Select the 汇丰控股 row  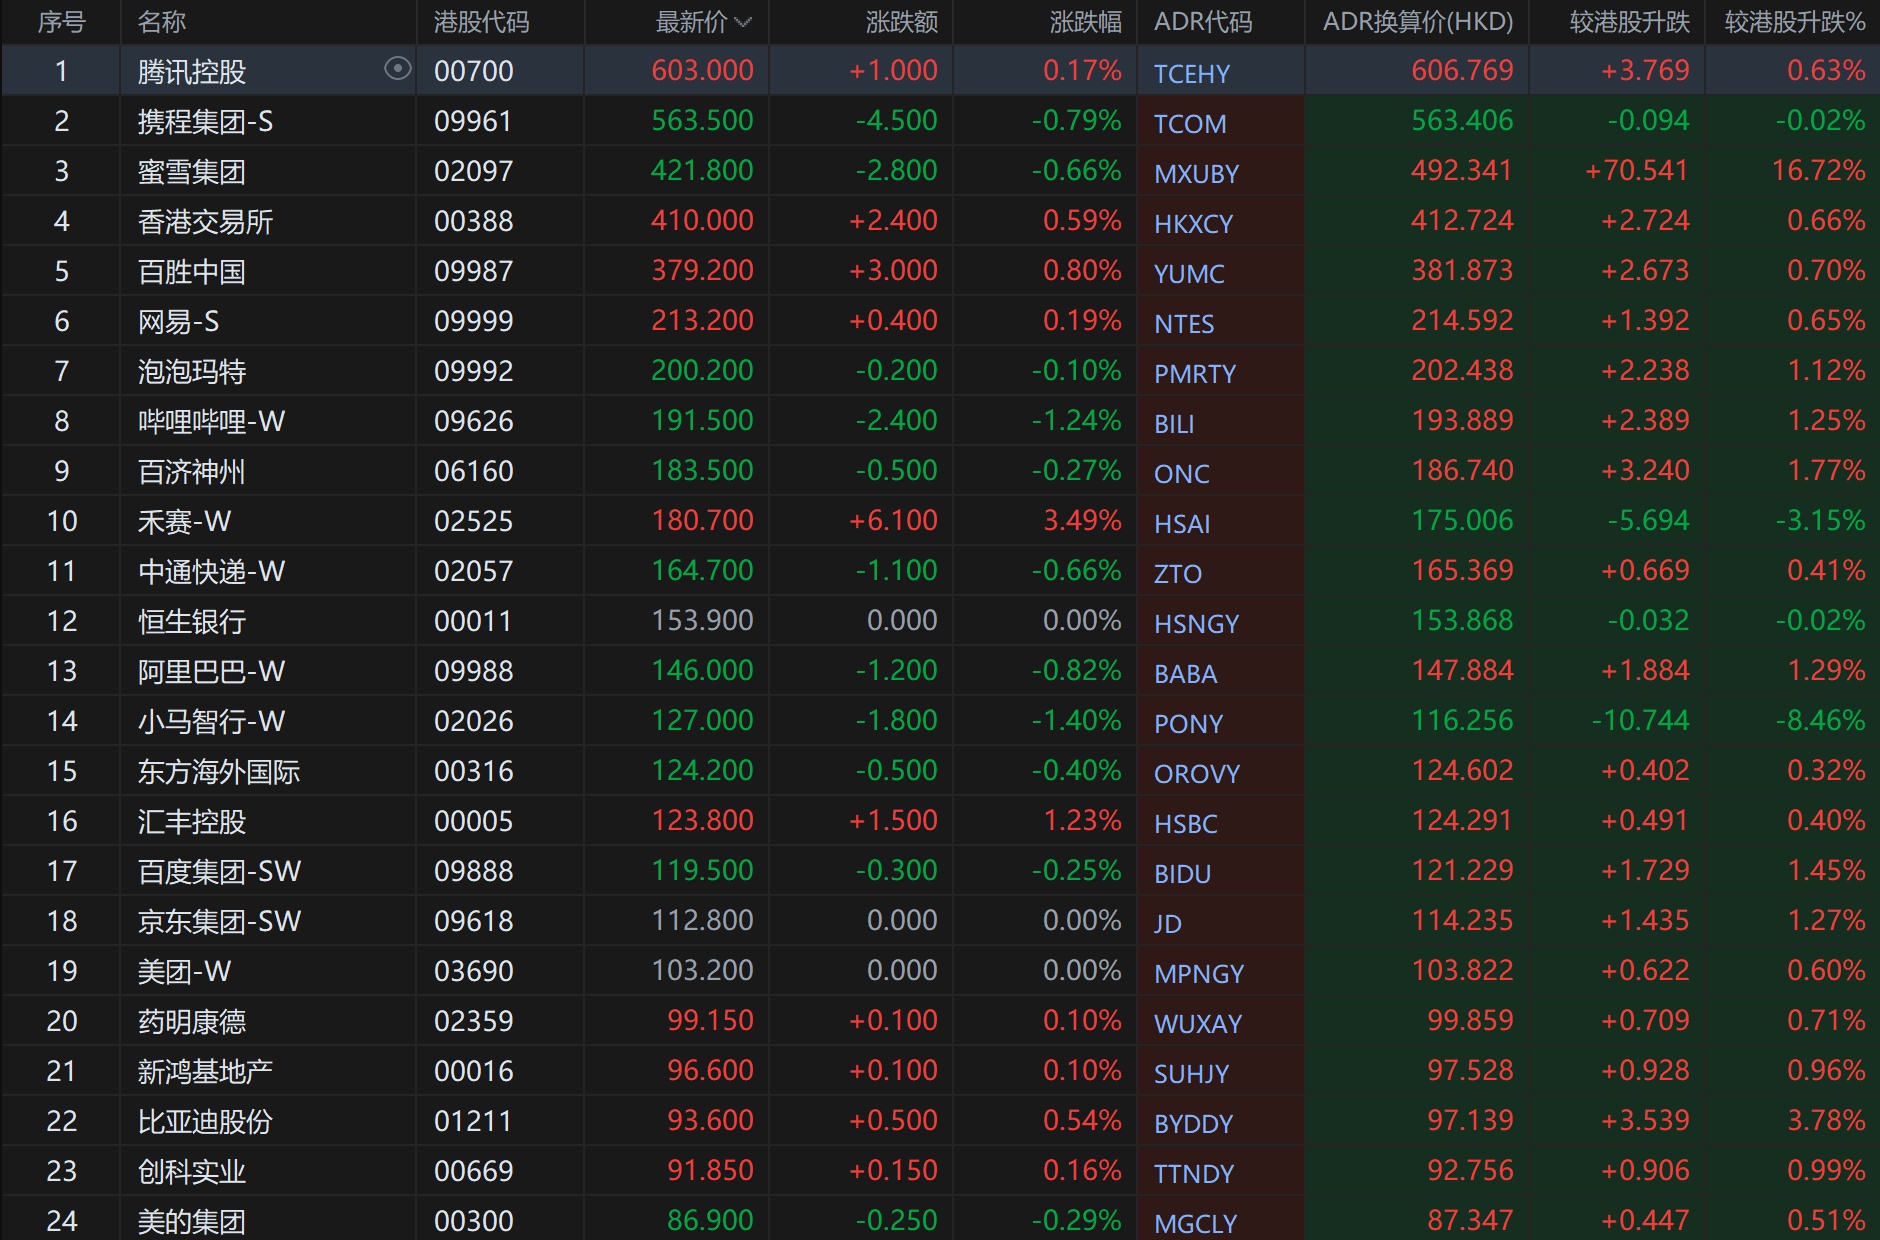(x=192, y=822)
